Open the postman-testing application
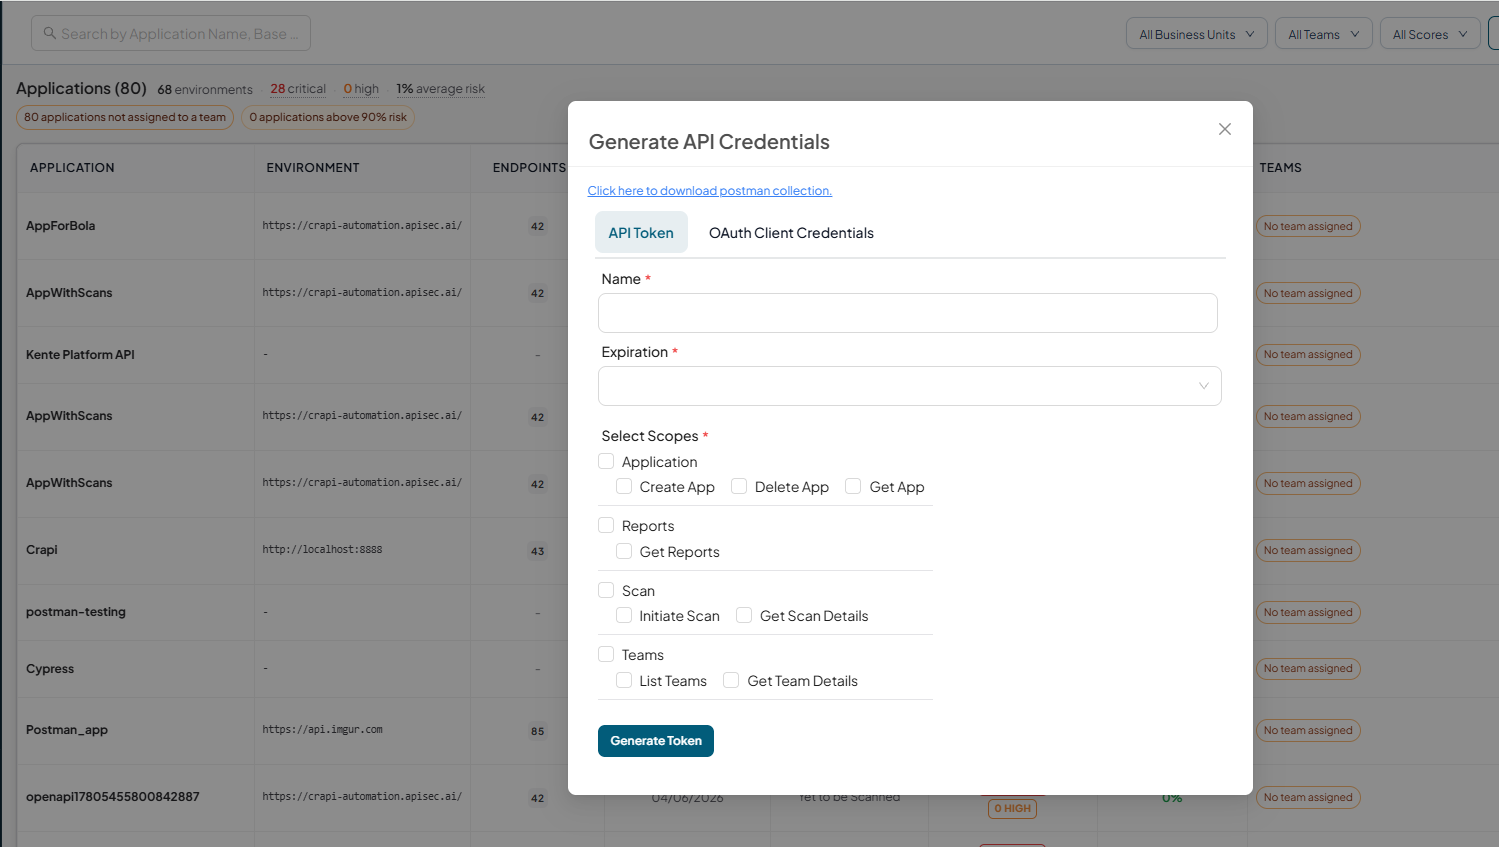Viewport: 1499px width, 847px height. tap(76, 611)
